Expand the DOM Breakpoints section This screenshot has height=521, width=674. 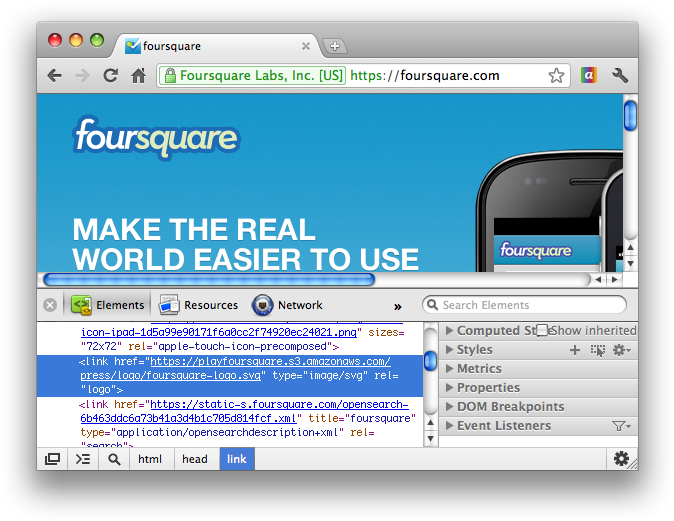pos(450,406)
